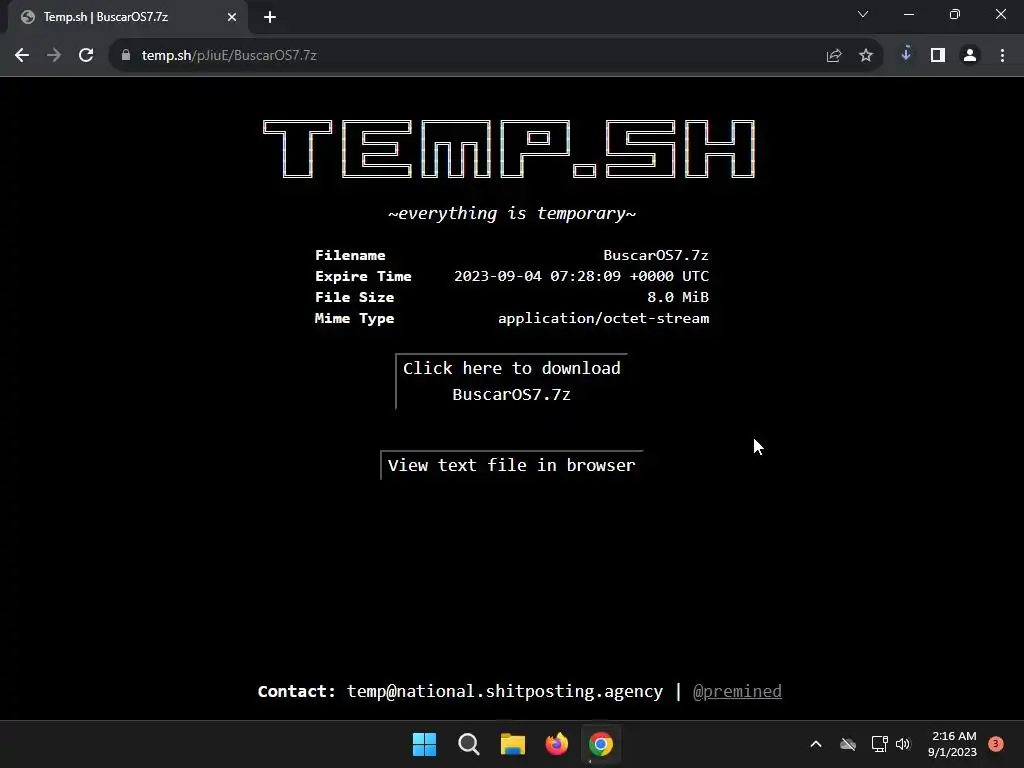
Task: Select the Temp.sh | BuscarOS7.7z tab
Action: [x=127, y=17]
